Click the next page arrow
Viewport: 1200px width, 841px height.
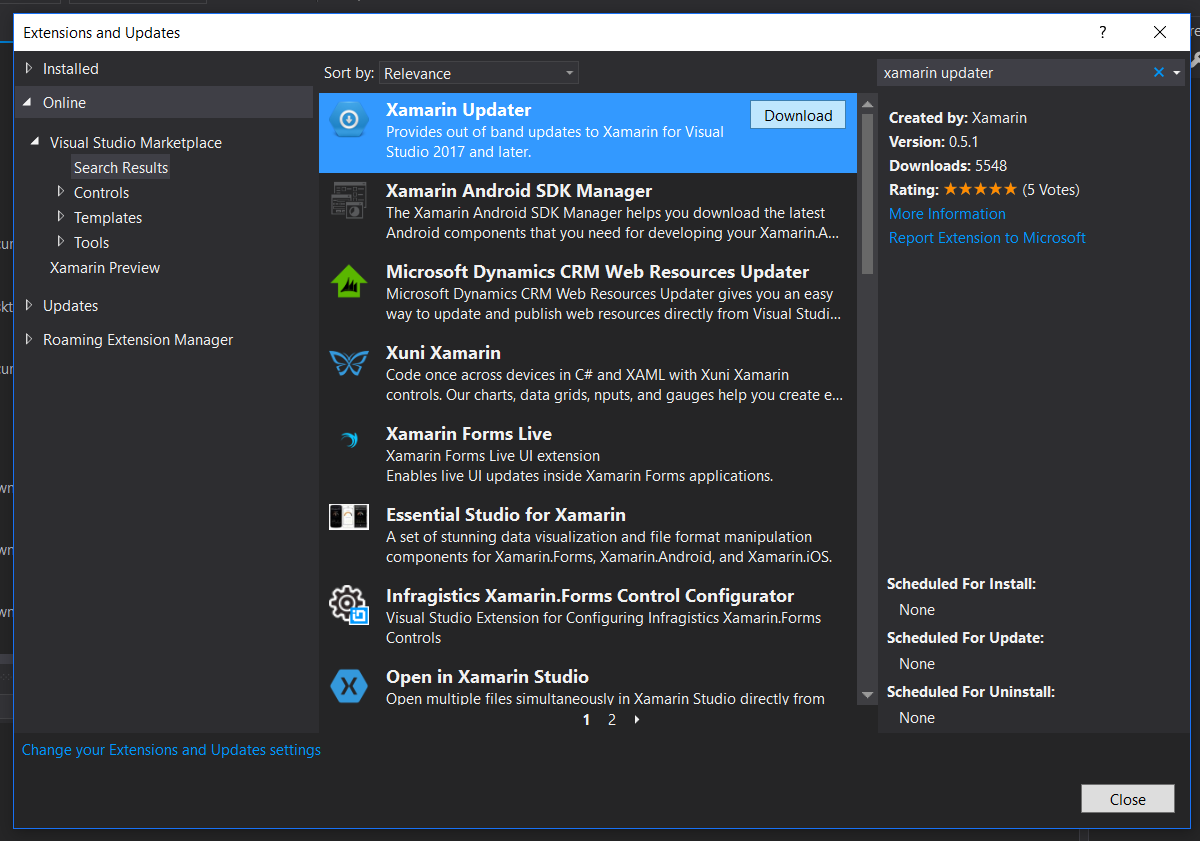[637, 719]
